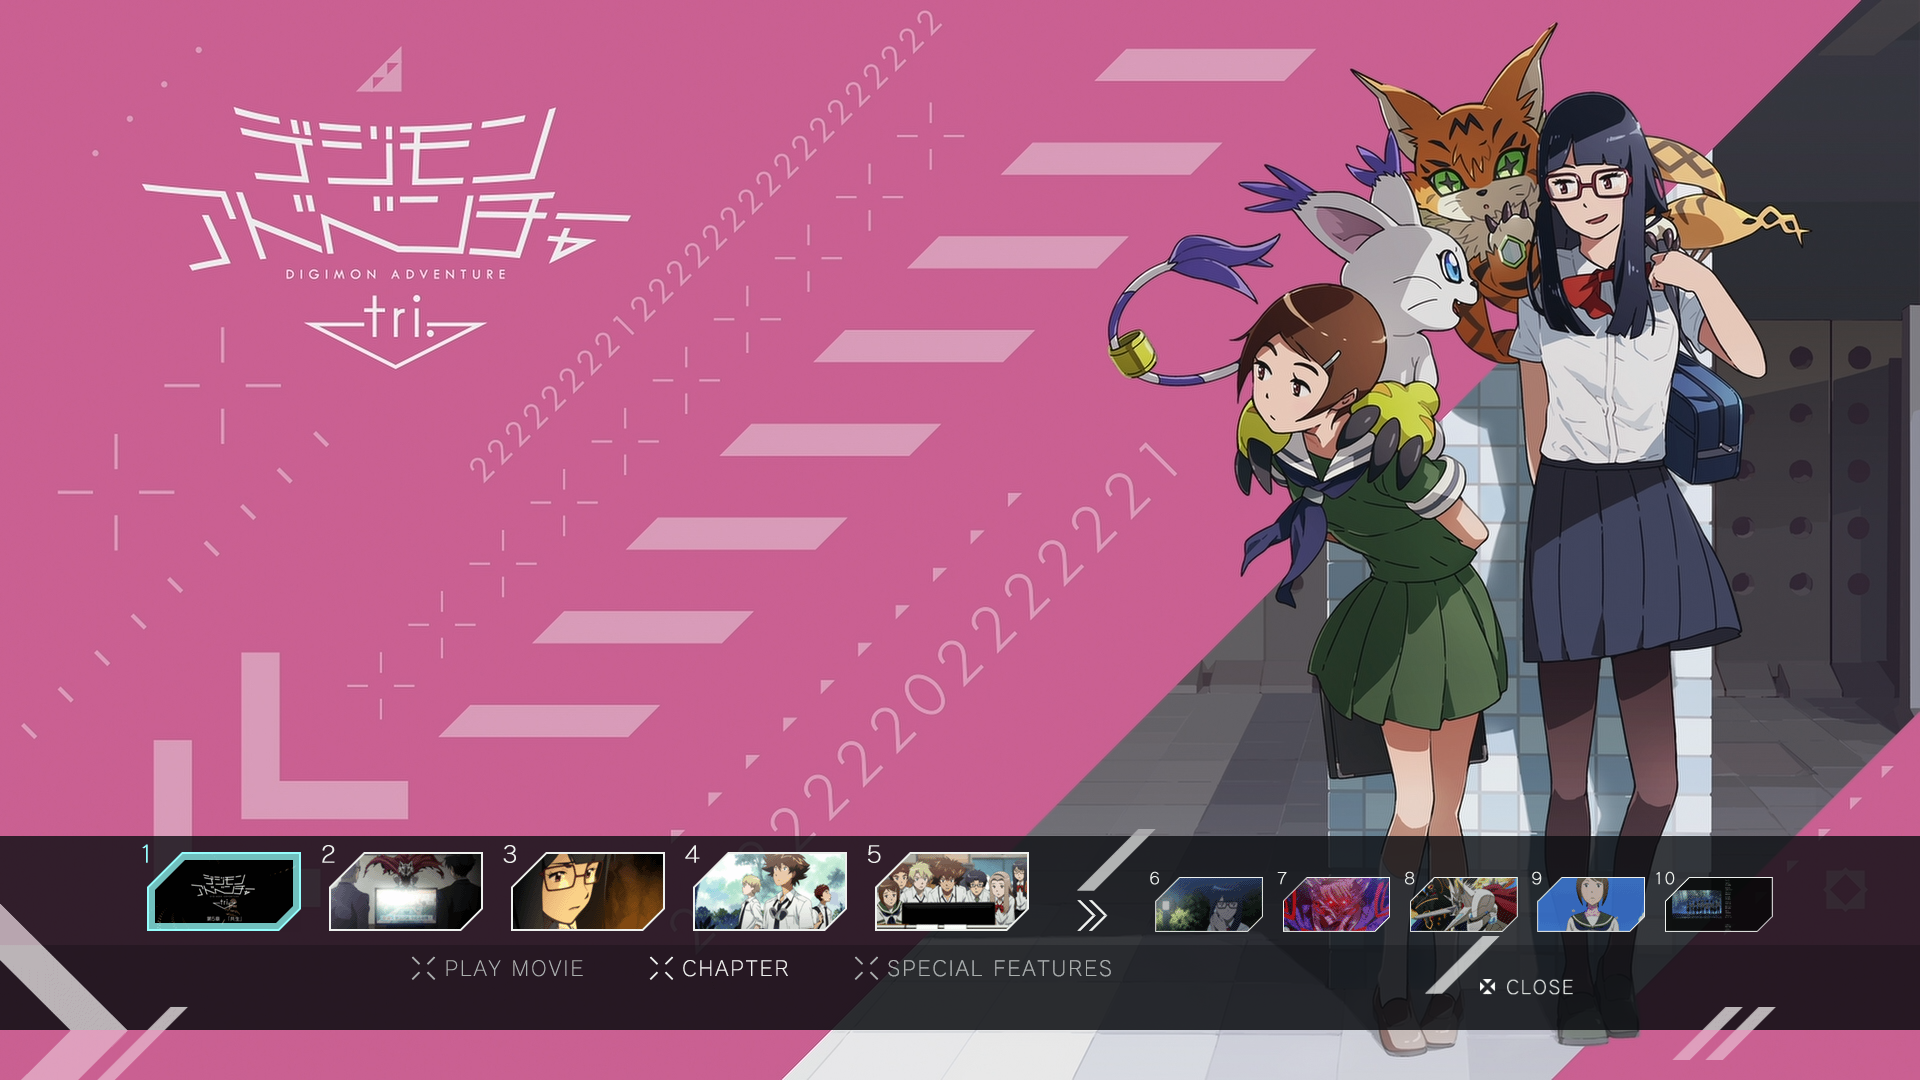Viewport: 1920px width, 1080px height.
Task: Select CHAPTER menu item
Action: pyautogui.click(x=719, y=968)
